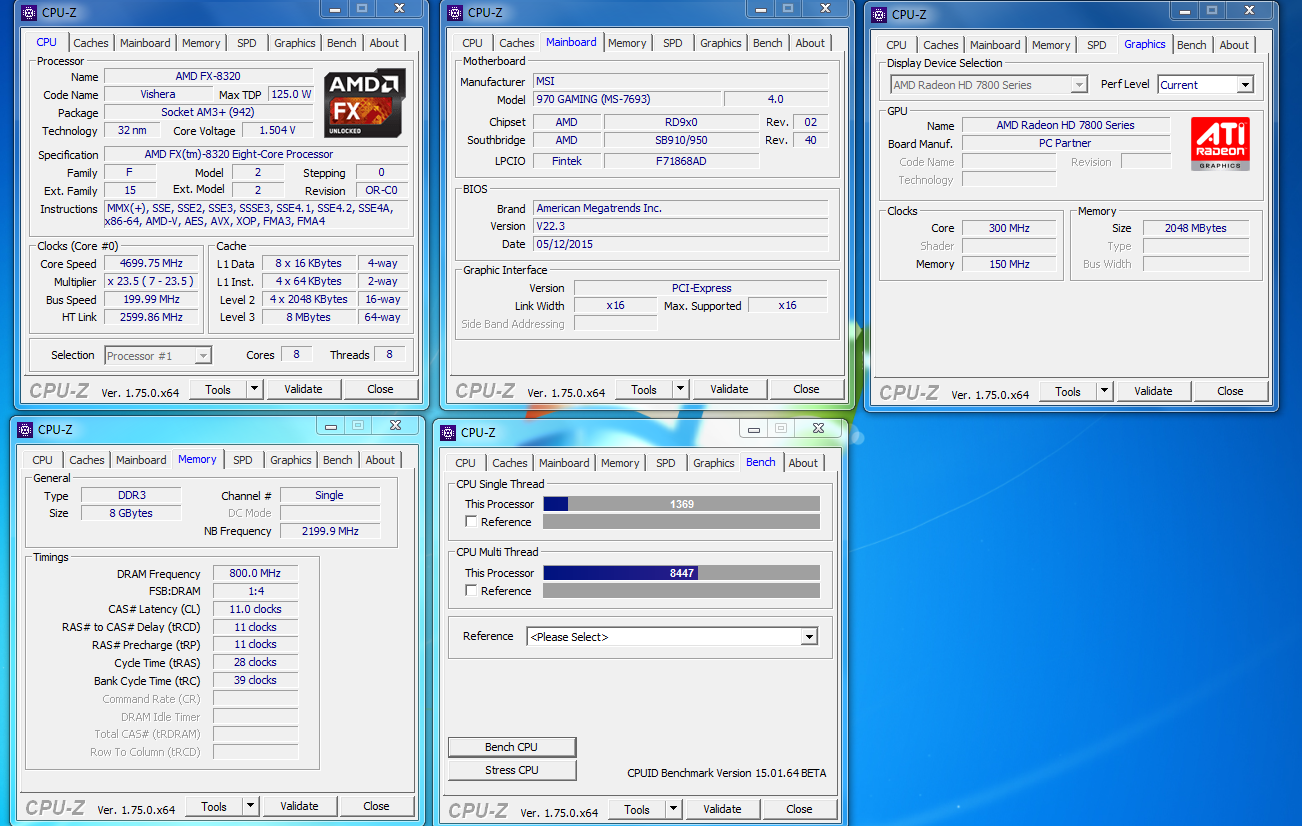1302x826 pixels.
Task: Click GPU Core clock 300 MHz
Action: coord(1009,228)
